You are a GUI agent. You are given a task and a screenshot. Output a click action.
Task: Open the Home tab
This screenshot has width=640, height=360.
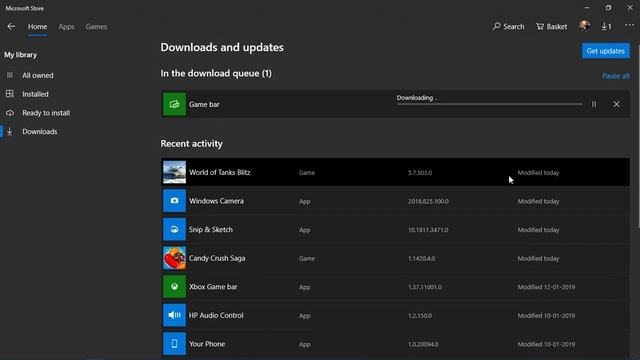tap(37, 27)
